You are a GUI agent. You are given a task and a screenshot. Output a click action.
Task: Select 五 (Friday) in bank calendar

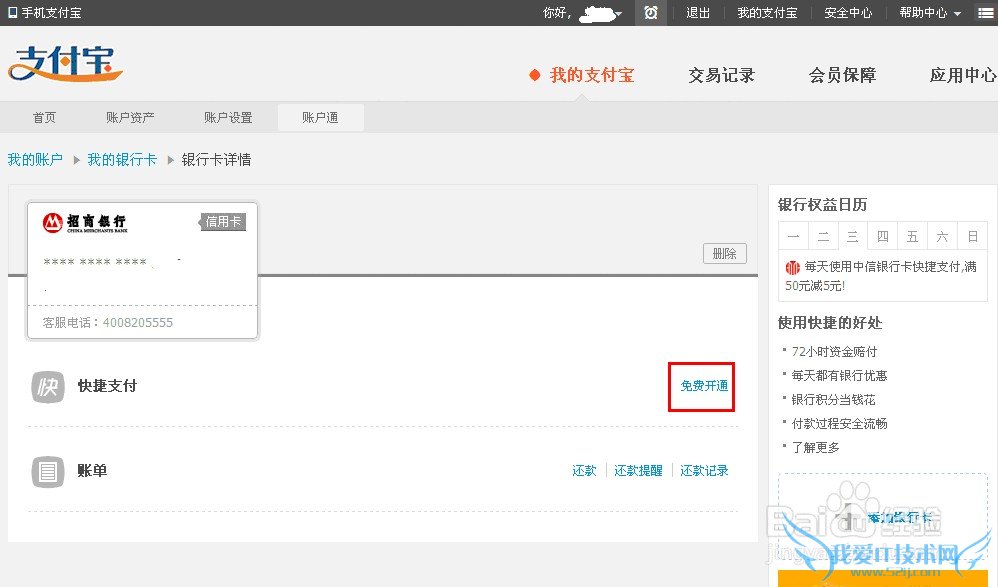[913, 237]
